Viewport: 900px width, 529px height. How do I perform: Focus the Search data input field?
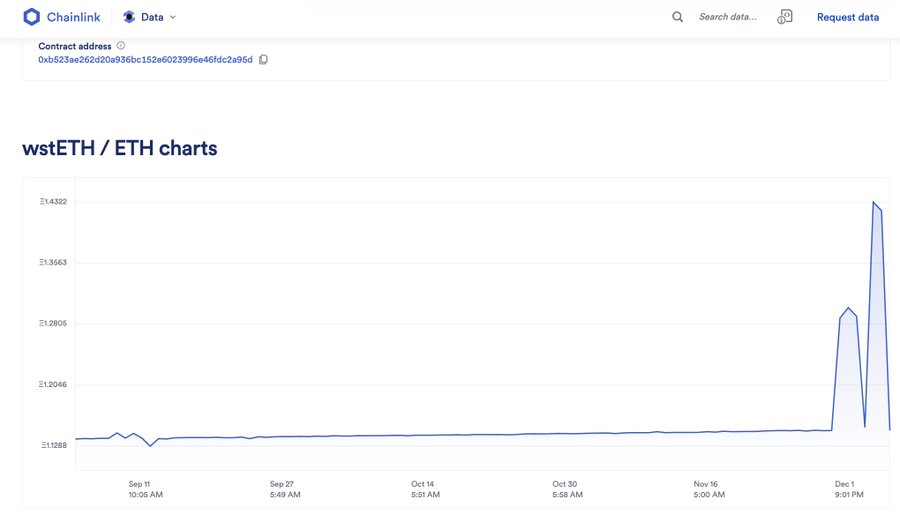728,17
